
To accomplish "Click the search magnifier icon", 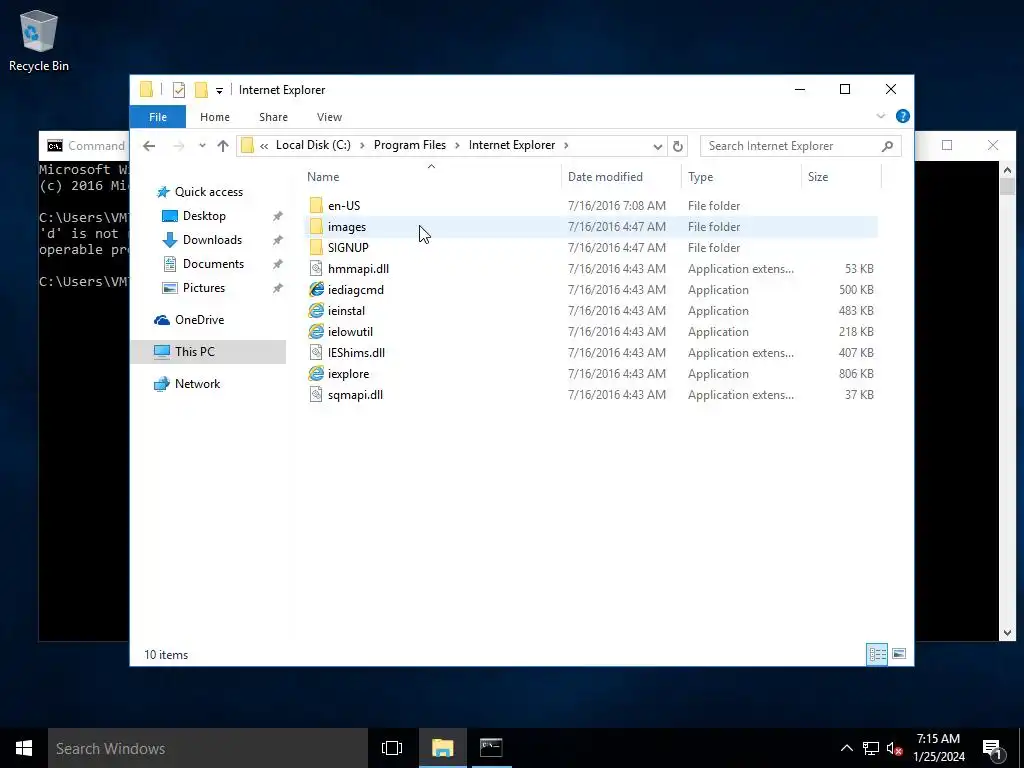I will (887, 146).
